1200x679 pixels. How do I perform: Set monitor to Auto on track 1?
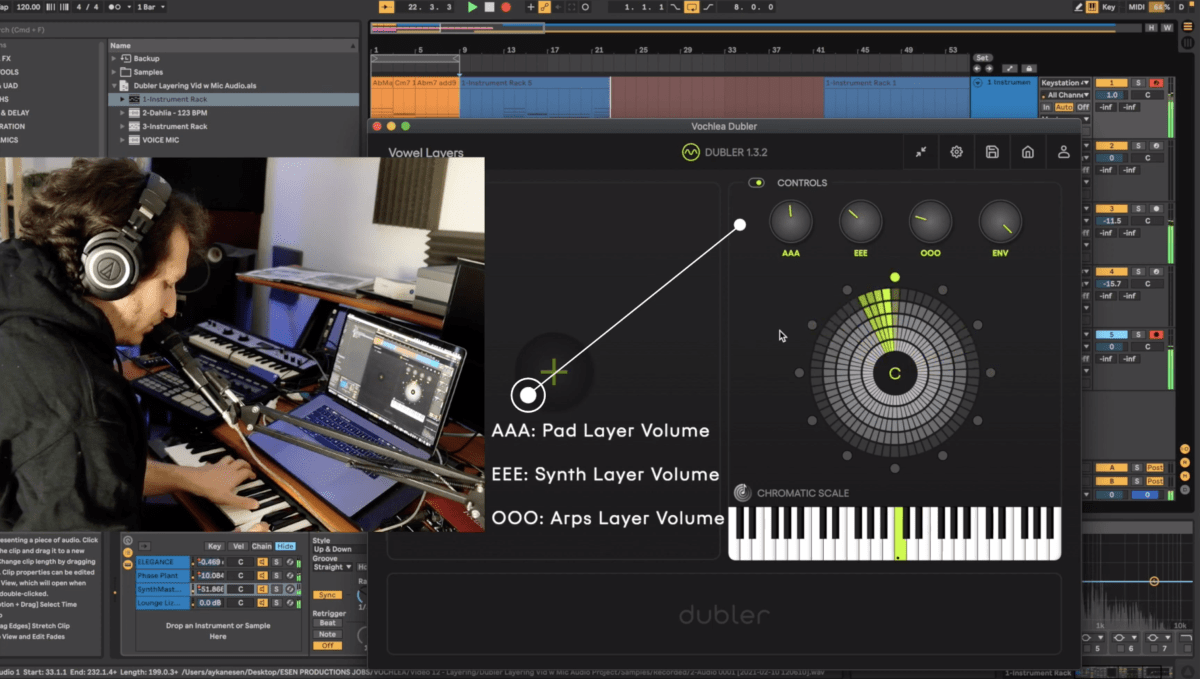(1064, 107)
